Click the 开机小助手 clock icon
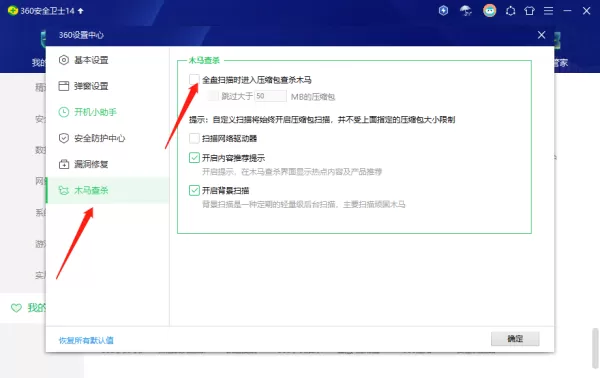The image size is (600, 378). (64, 112)
